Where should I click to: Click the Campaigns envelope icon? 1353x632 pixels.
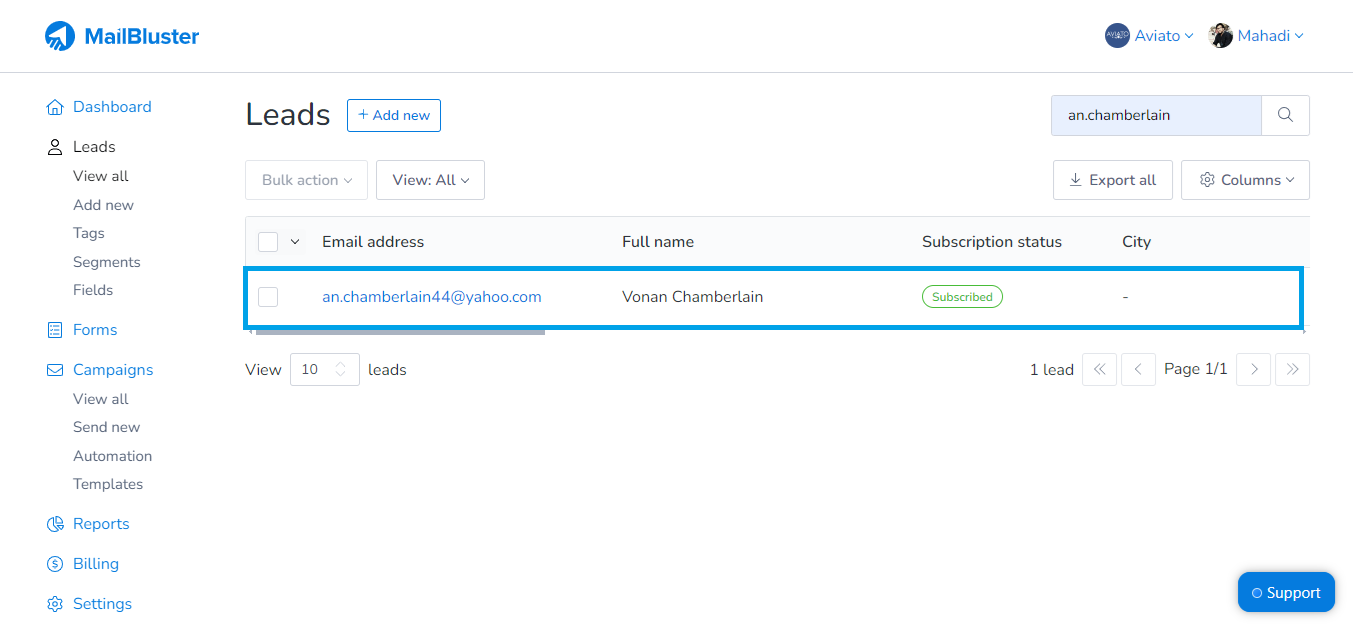(54, 369)
